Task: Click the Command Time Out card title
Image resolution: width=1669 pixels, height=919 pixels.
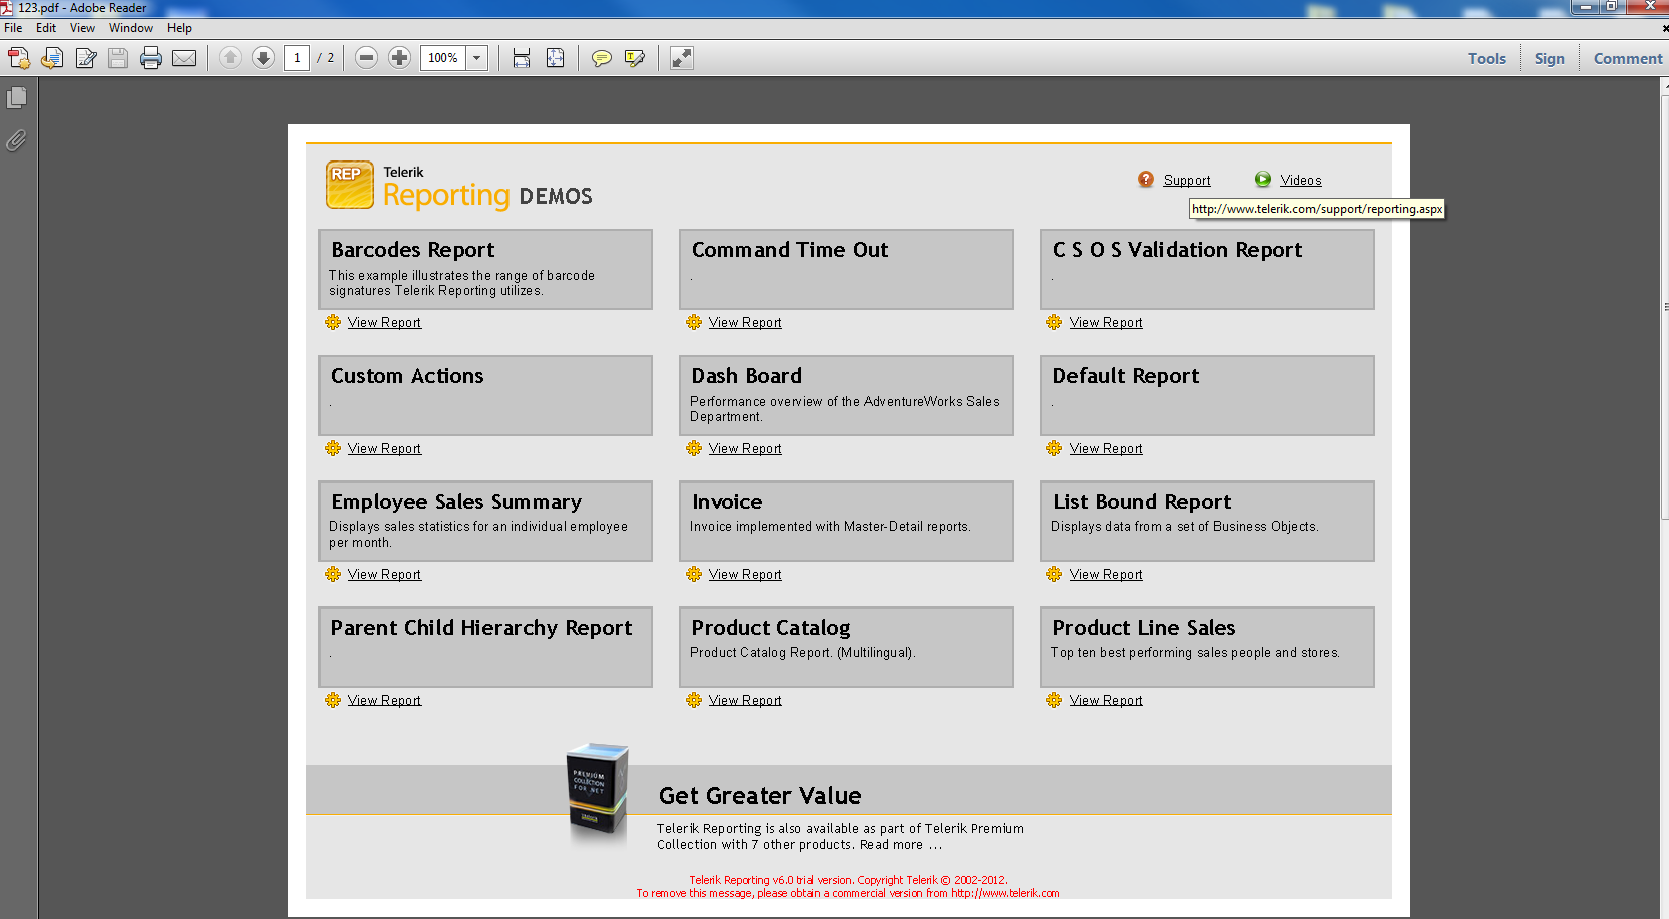Action: 790,250
